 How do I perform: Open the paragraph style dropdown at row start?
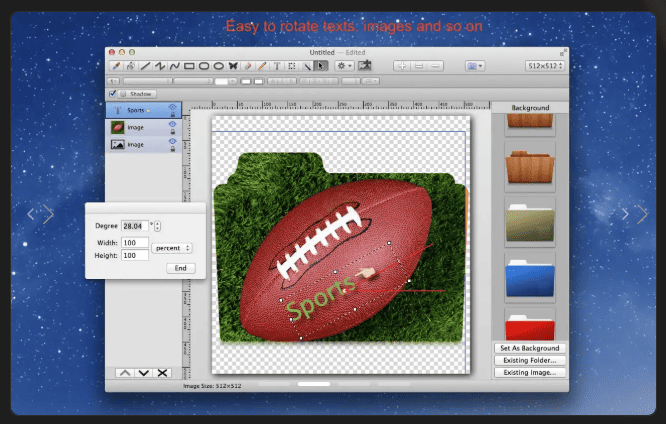113,81
